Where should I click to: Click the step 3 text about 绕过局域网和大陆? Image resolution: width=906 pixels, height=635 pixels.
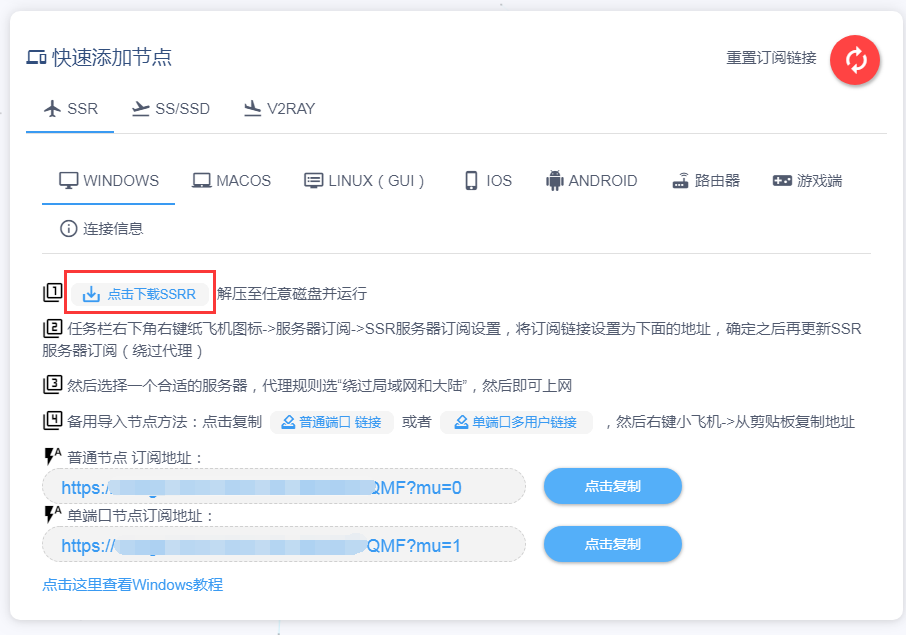pos(320,386)
